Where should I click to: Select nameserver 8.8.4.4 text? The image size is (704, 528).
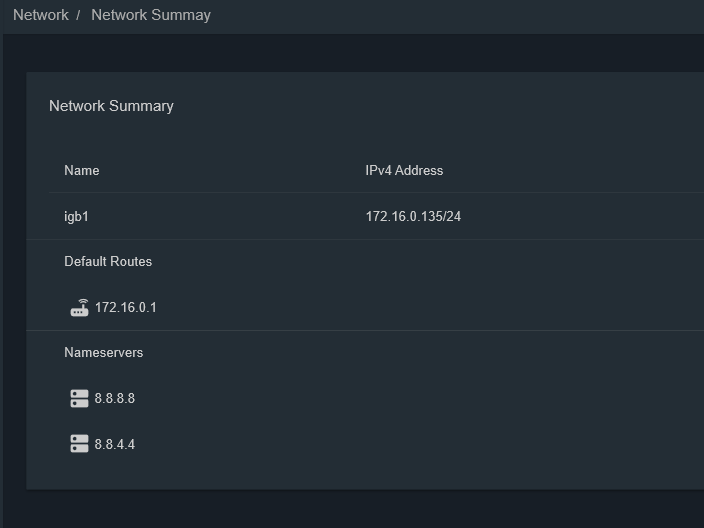[x=114, y=444]
